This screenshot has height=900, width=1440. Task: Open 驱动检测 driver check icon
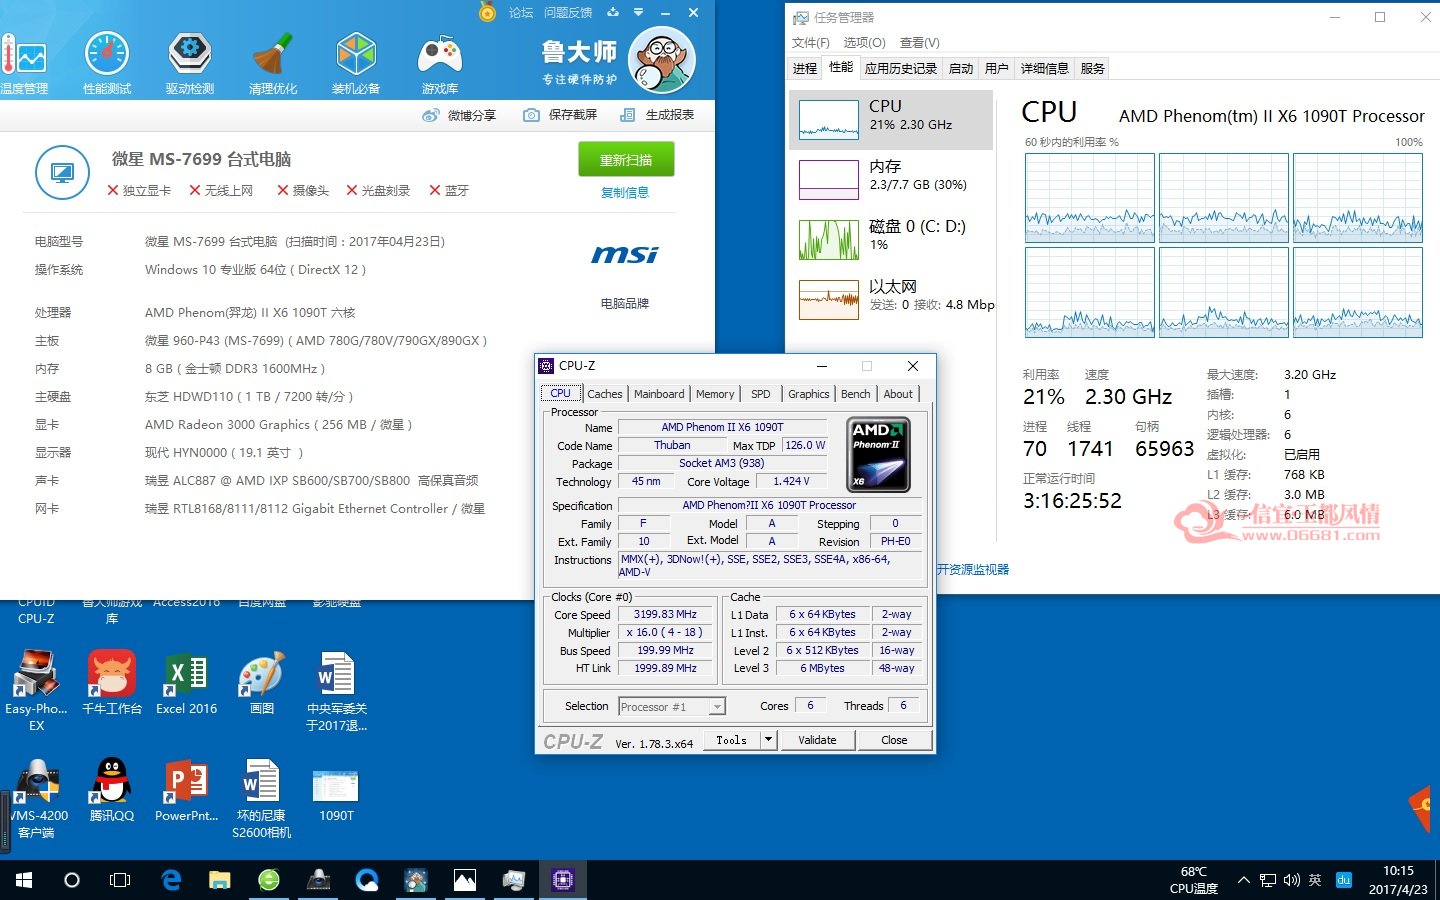(x=190, y=62)
